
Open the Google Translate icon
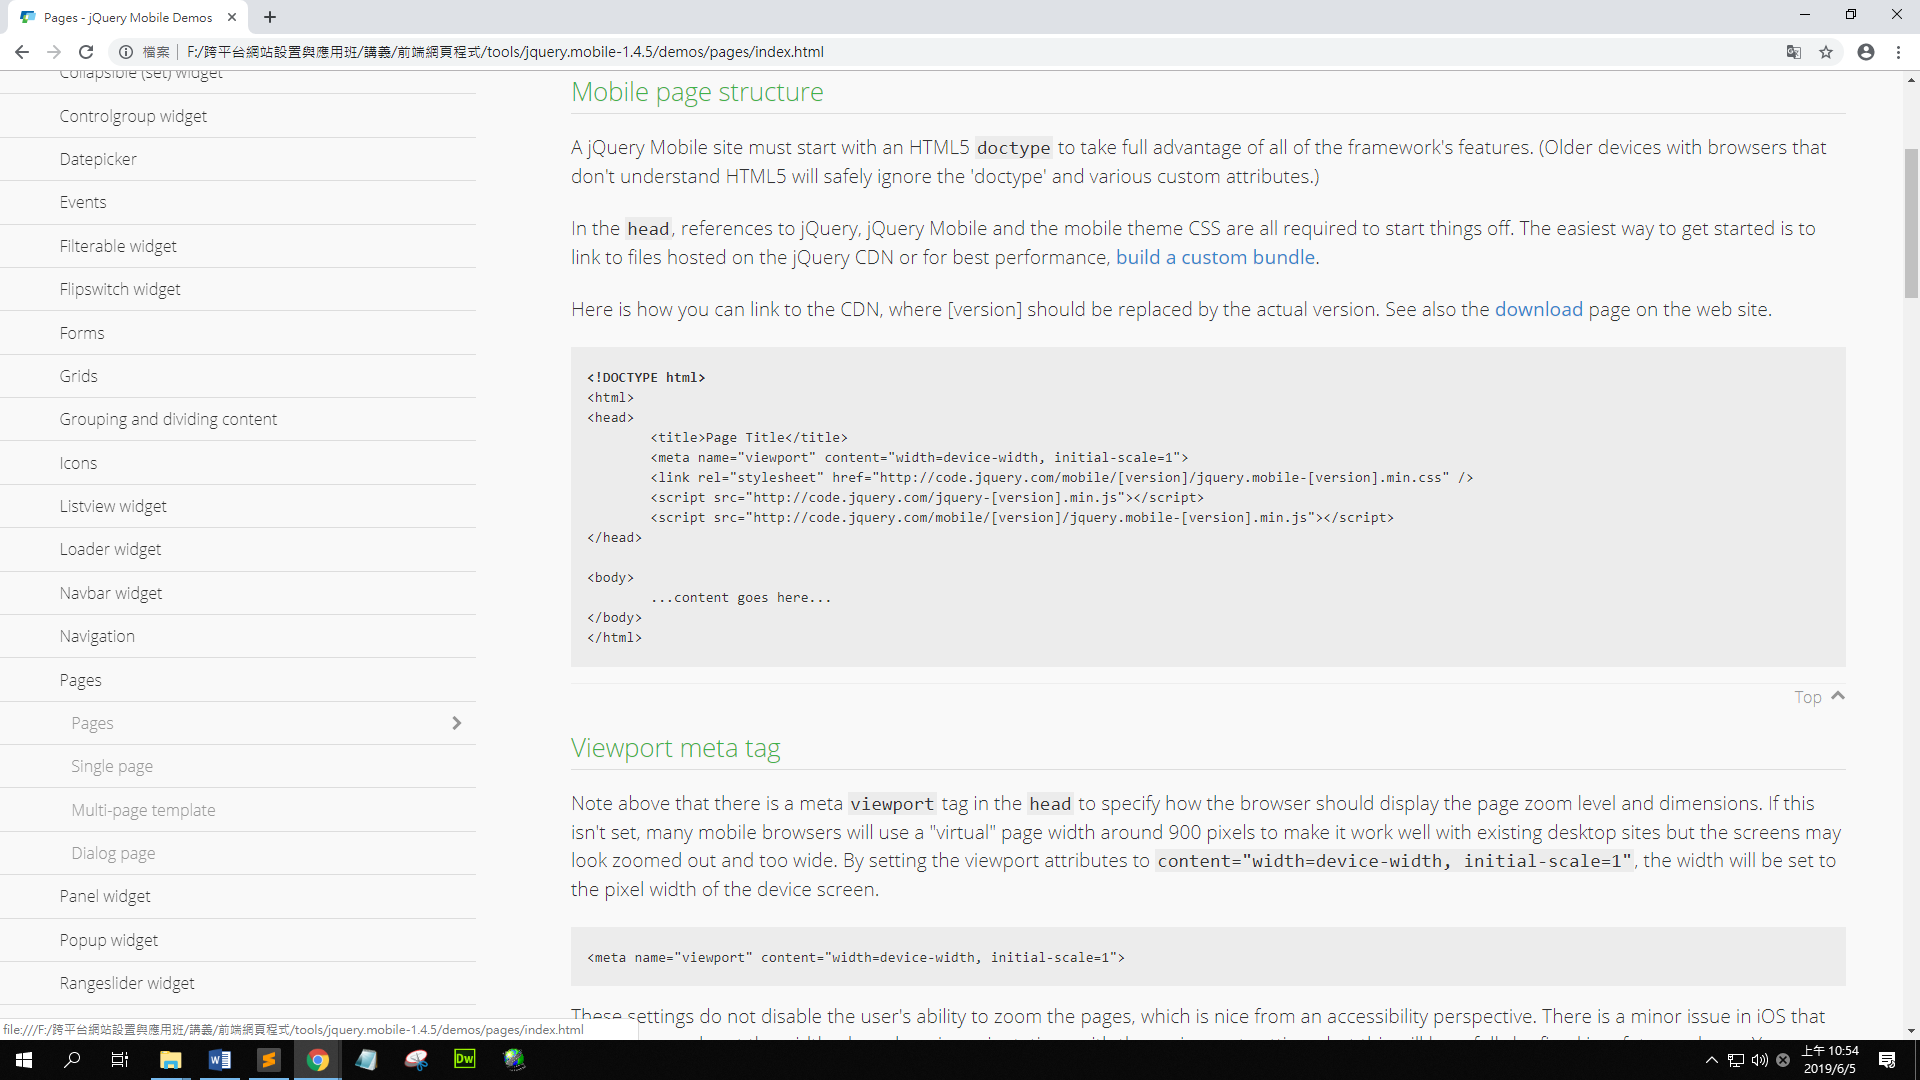click(x=1794, y=52)
